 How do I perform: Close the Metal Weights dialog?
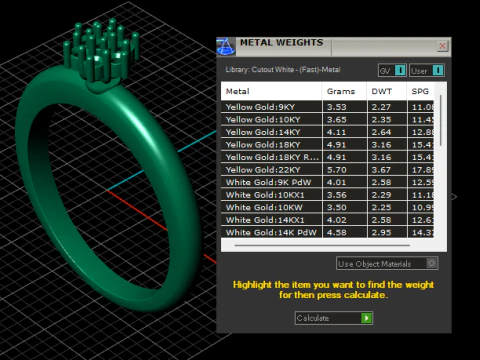click(442, 46)
